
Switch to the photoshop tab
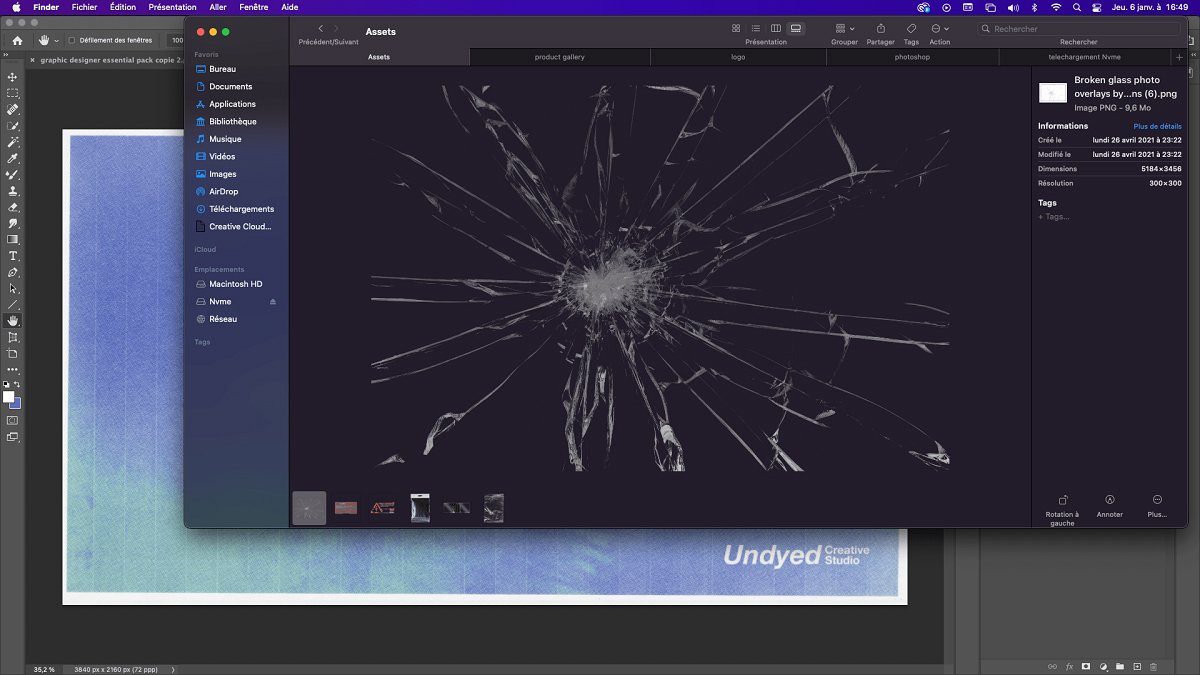[x=912, y=57]
